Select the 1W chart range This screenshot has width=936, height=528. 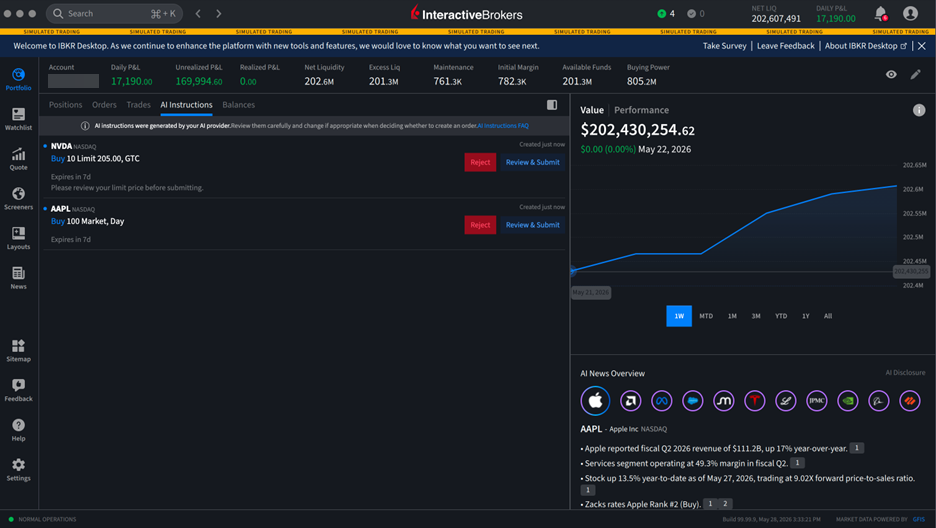(x=679, y=316)
